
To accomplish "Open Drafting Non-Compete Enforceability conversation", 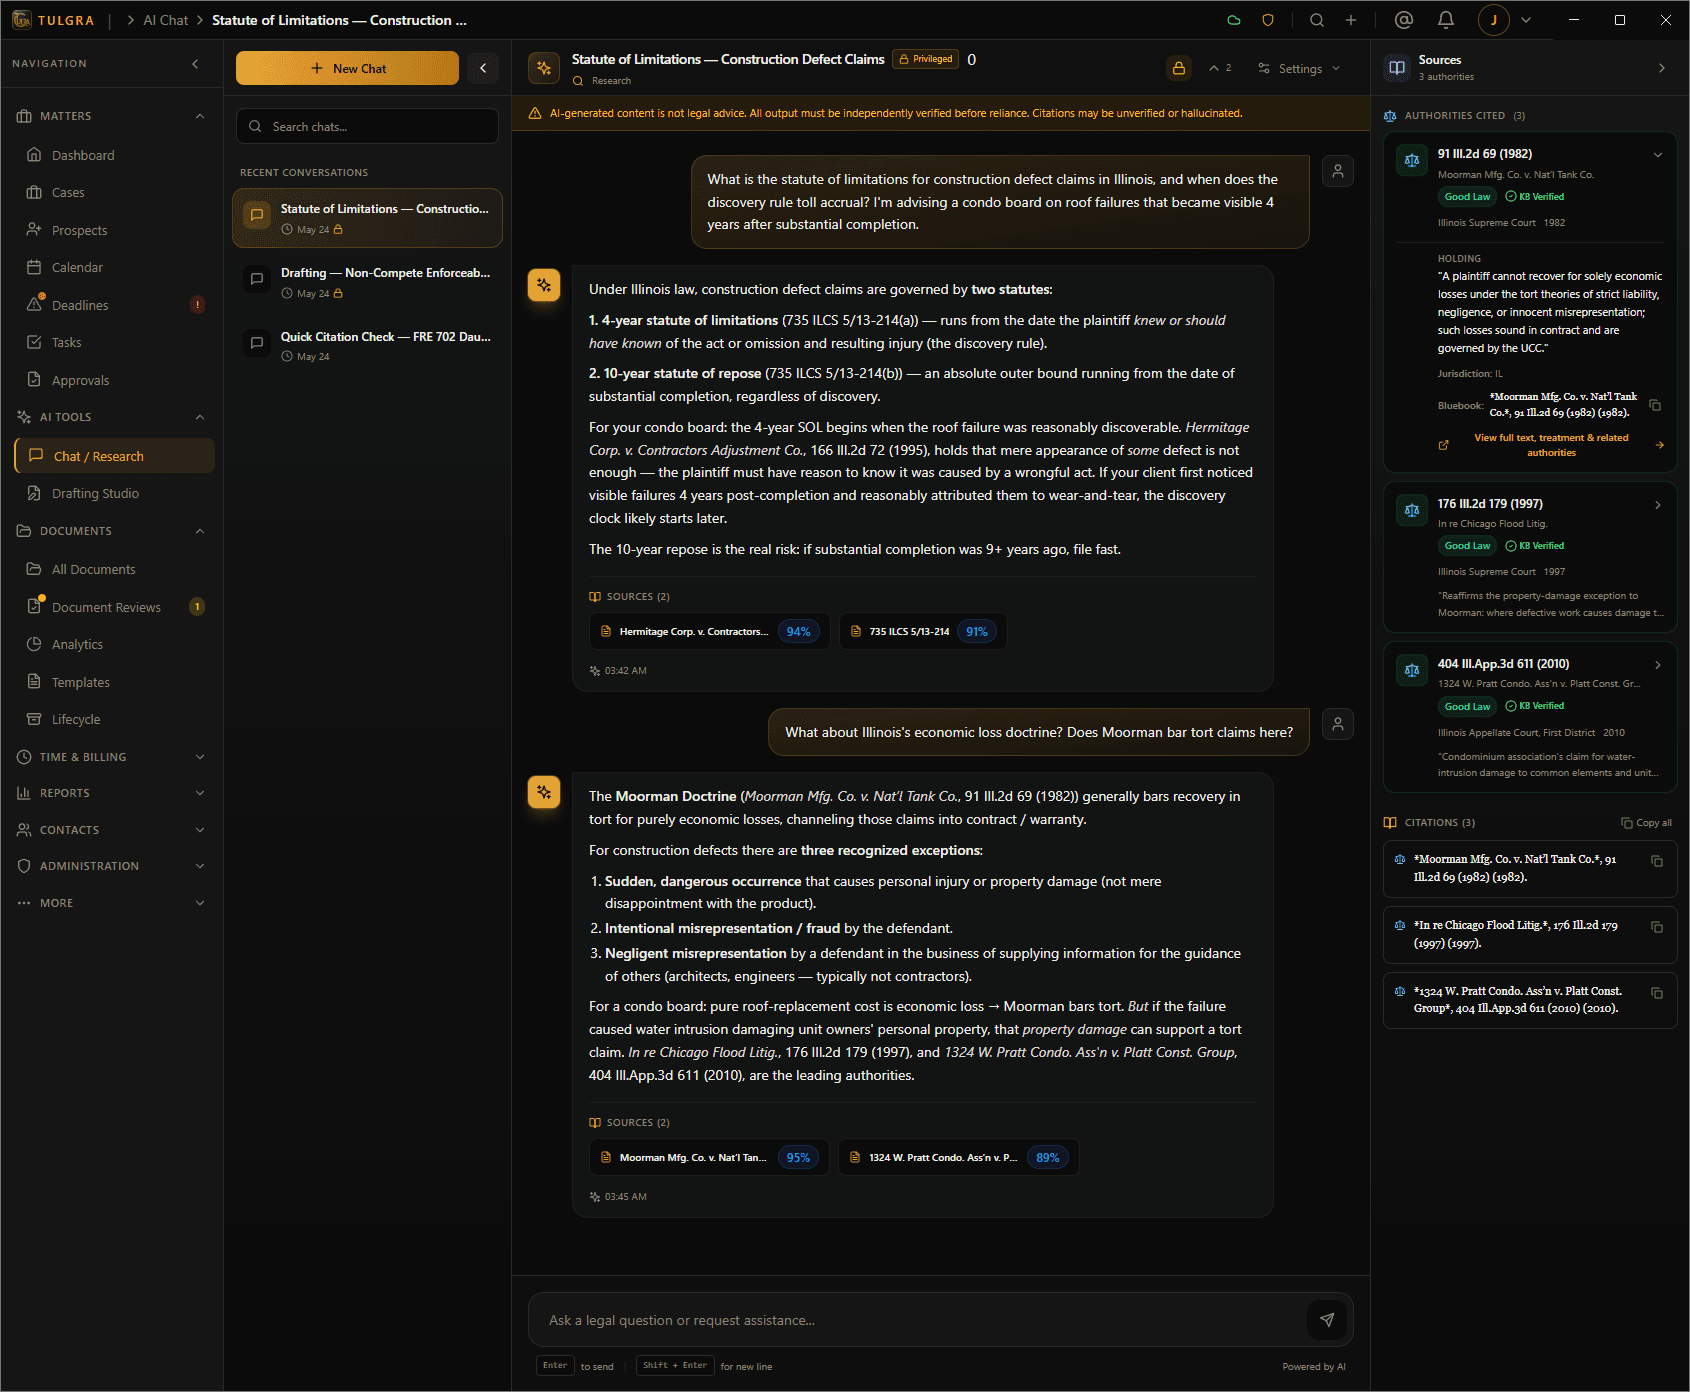I will [367, 282].
